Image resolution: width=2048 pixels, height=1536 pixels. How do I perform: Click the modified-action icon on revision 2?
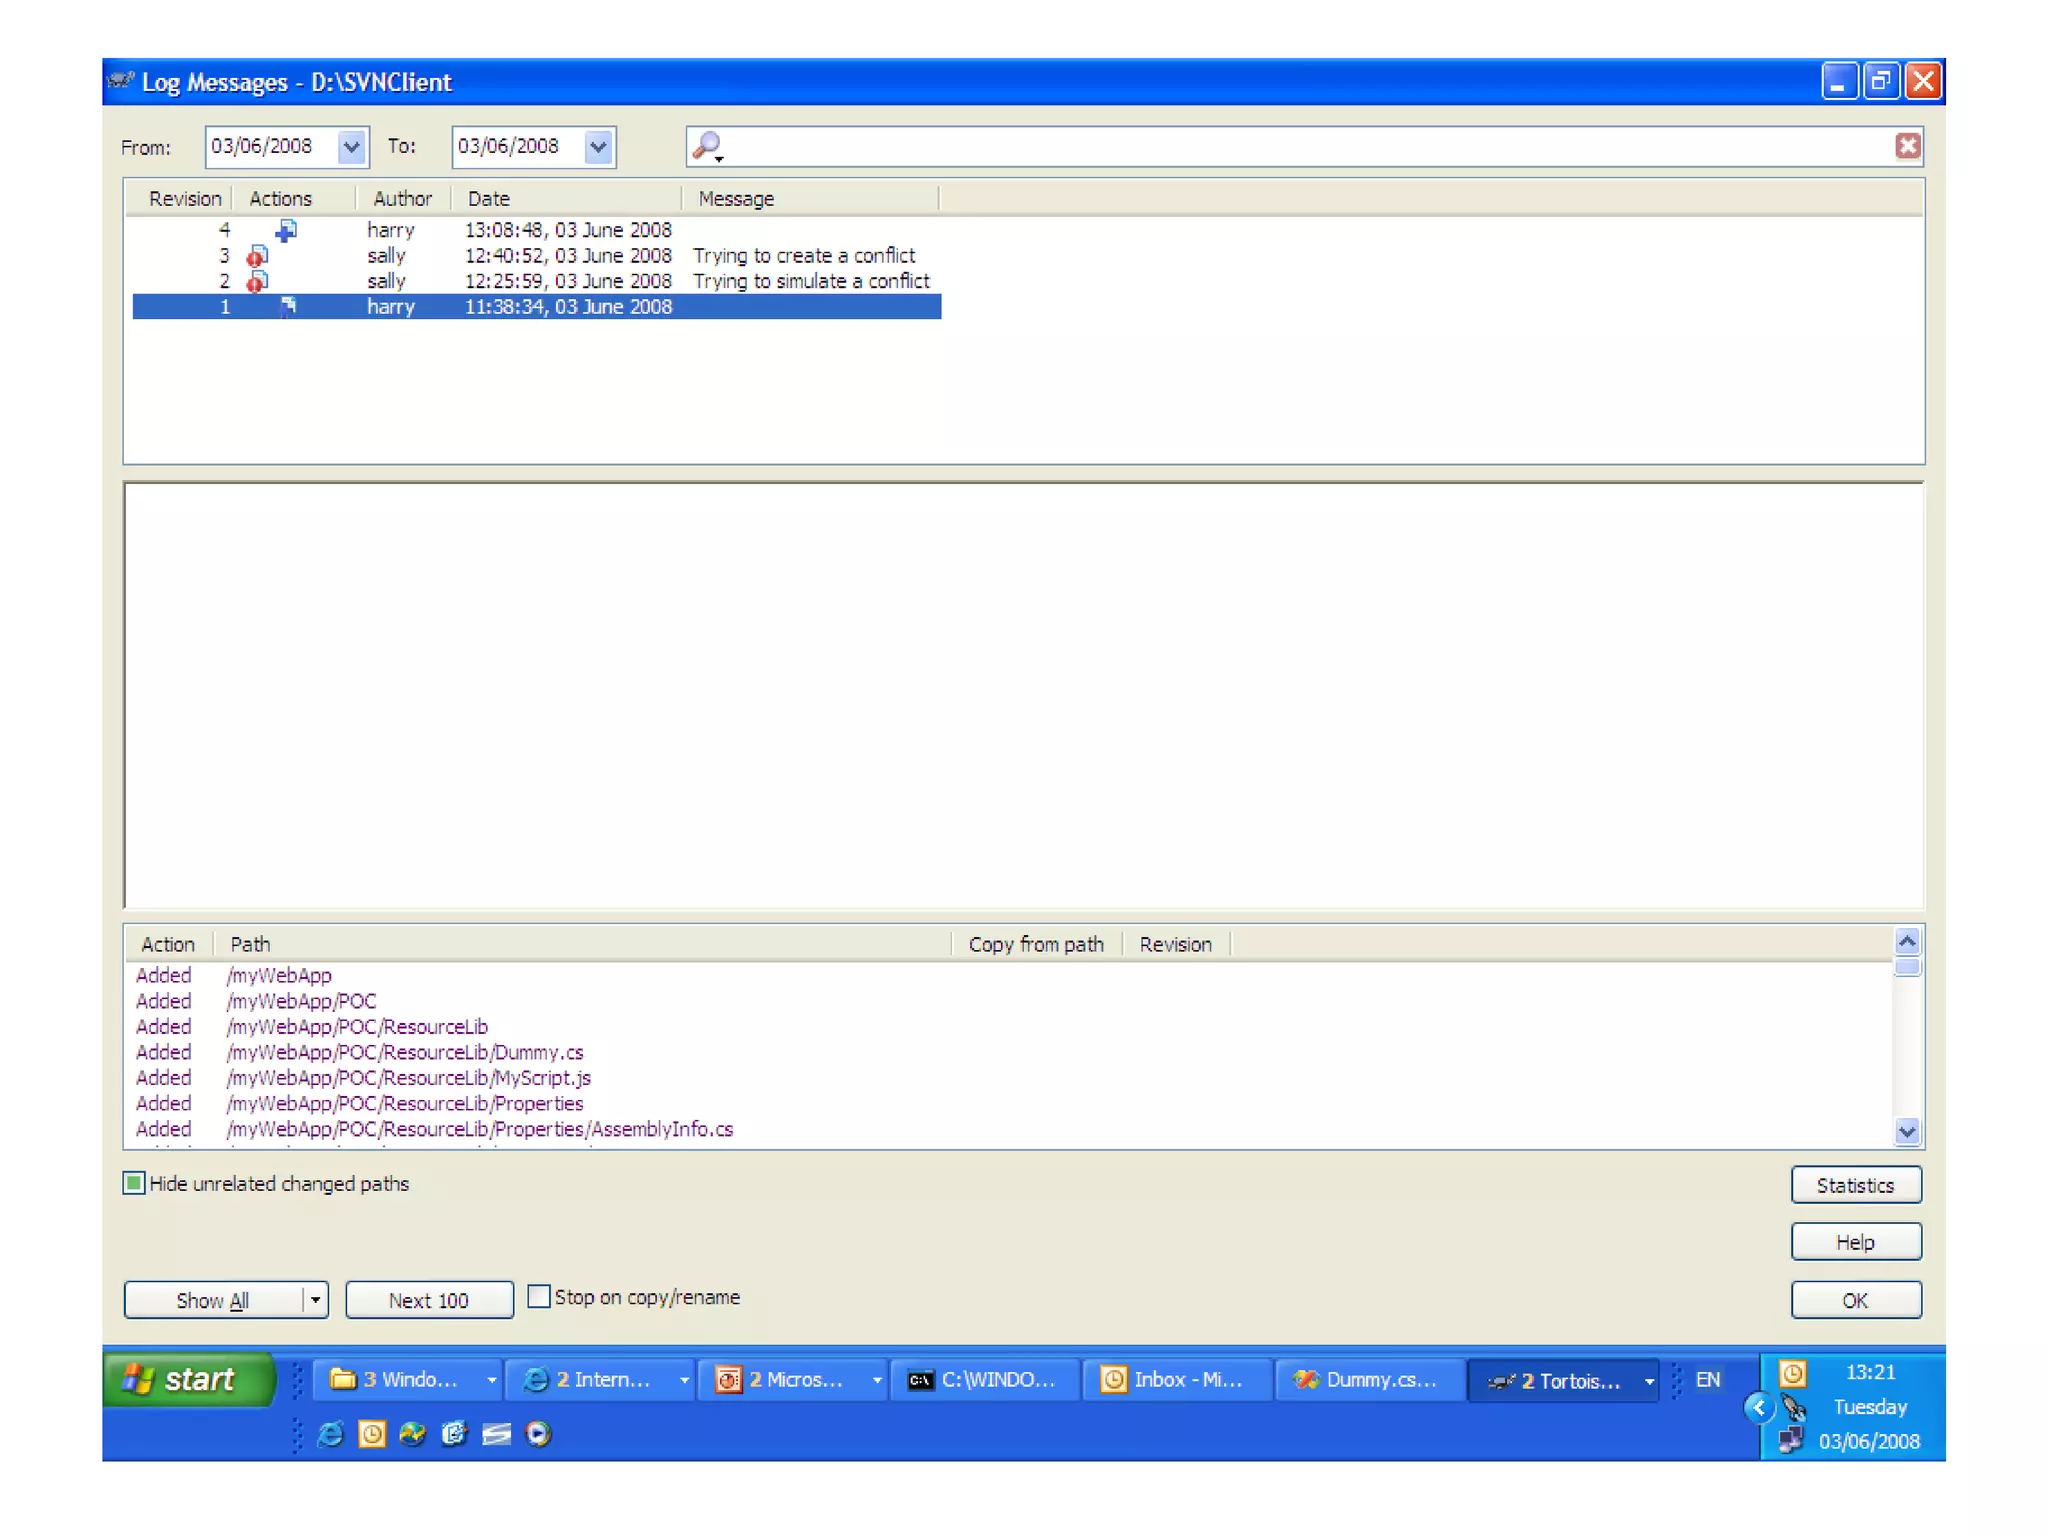pyautogui.click(x=258, y=282)
